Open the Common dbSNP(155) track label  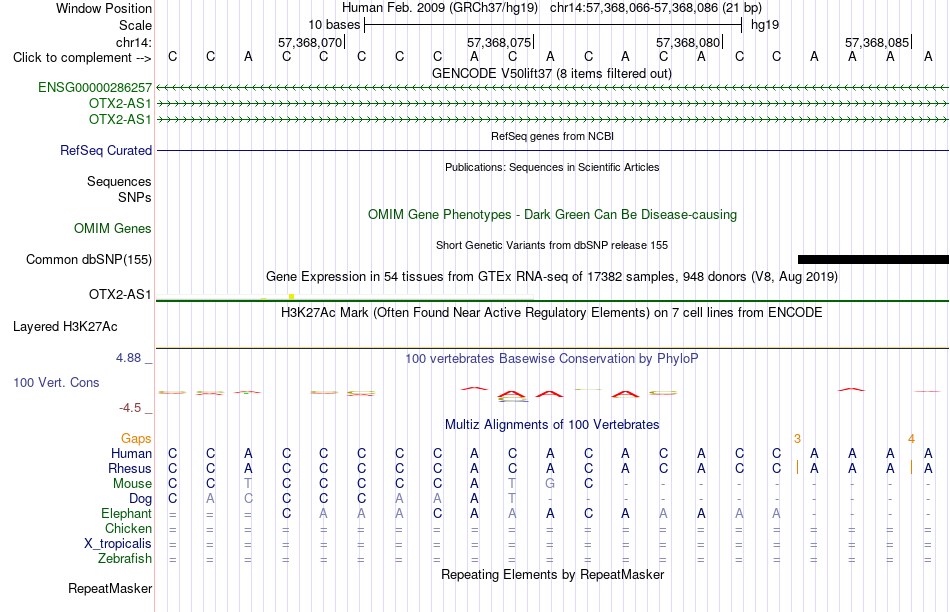(88, 259)
